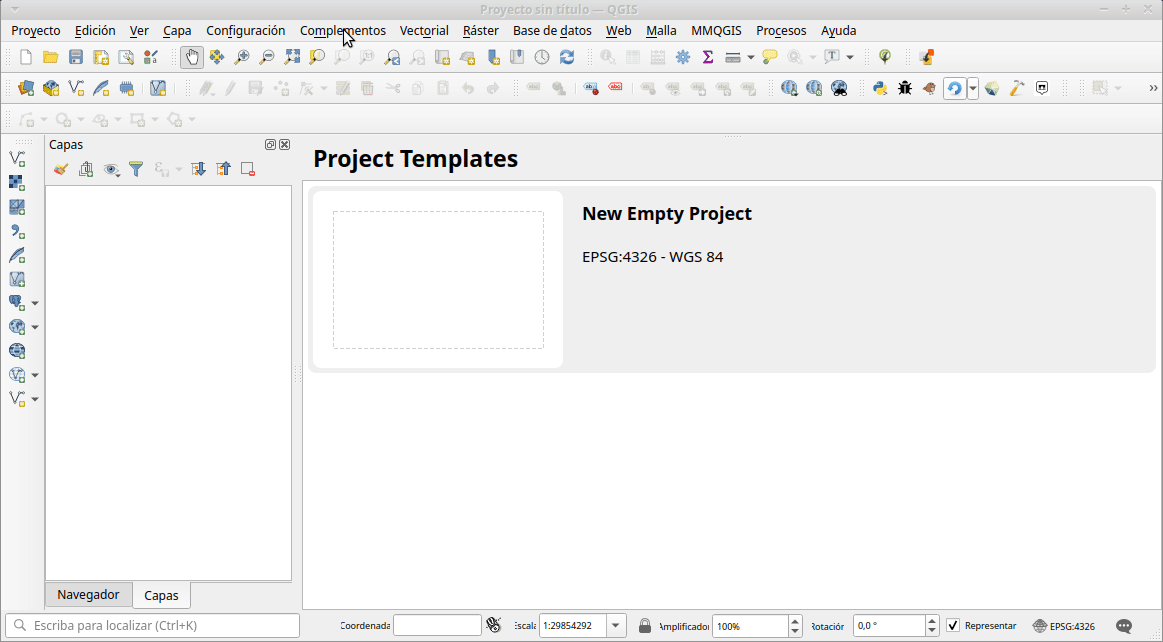Image resolution: width=1163 pixels, height=642 pixels.
Task: Show more toolbar items with the chevron
Action: point(1153,88)
